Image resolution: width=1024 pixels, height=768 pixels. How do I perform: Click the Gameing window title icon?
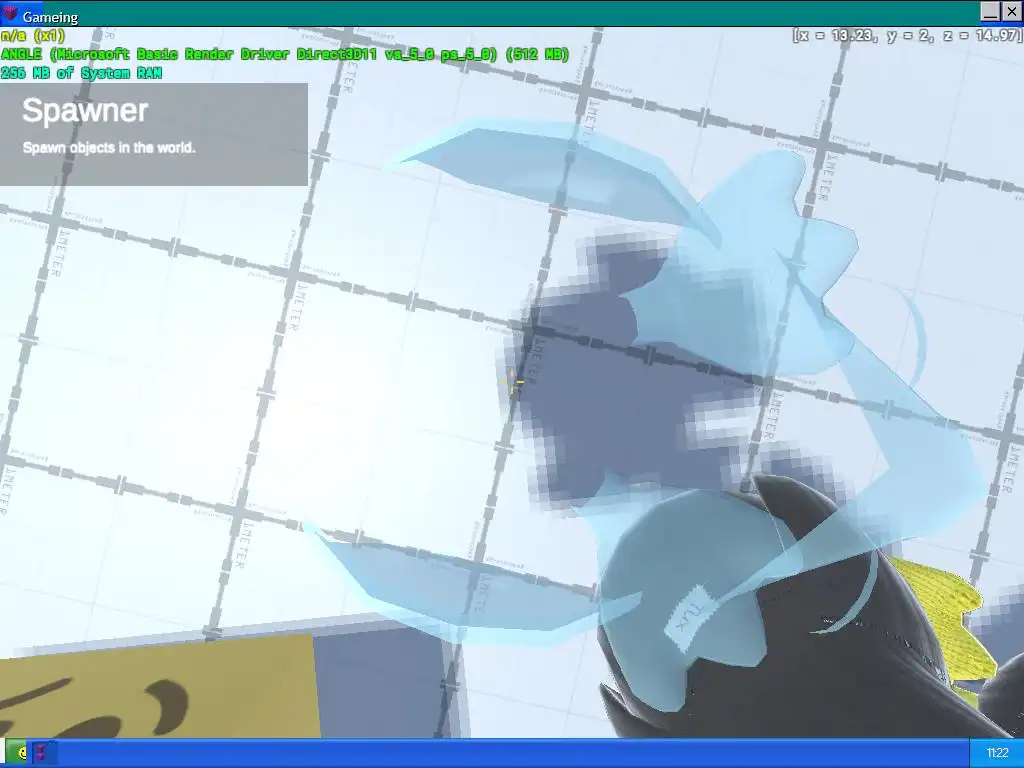10,13
